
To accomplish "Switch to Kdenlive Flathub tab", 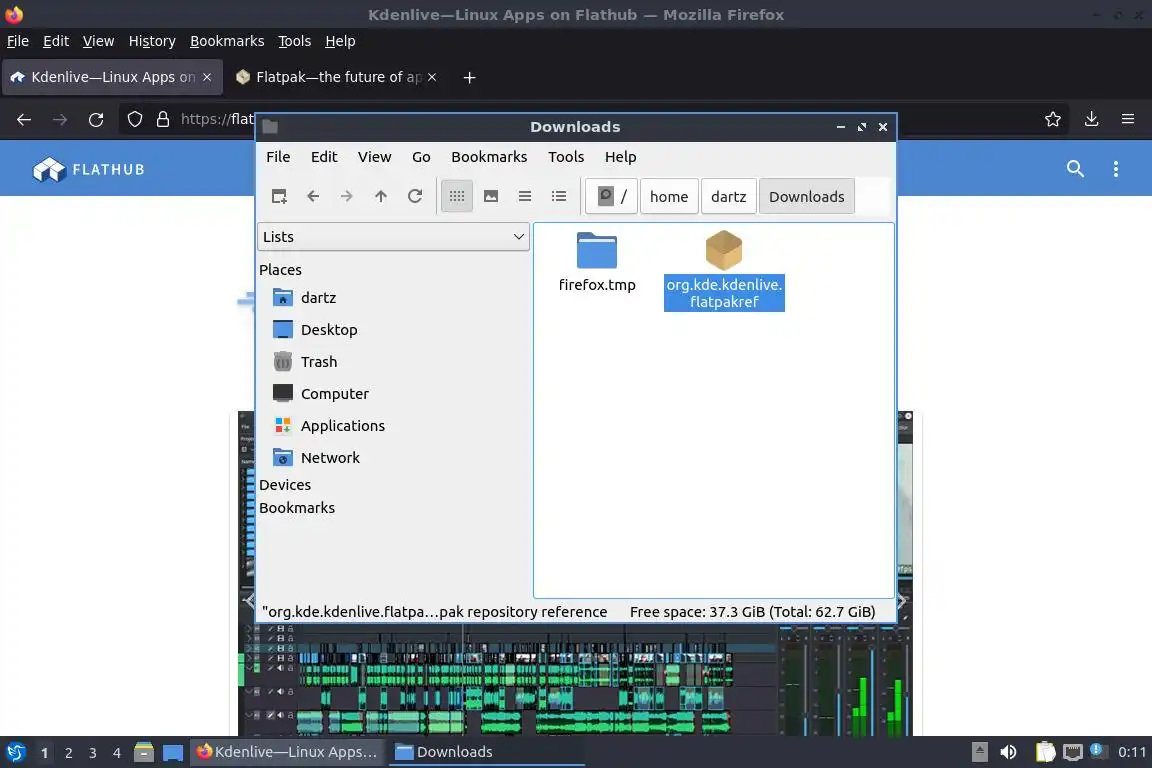I will (112, 77).
